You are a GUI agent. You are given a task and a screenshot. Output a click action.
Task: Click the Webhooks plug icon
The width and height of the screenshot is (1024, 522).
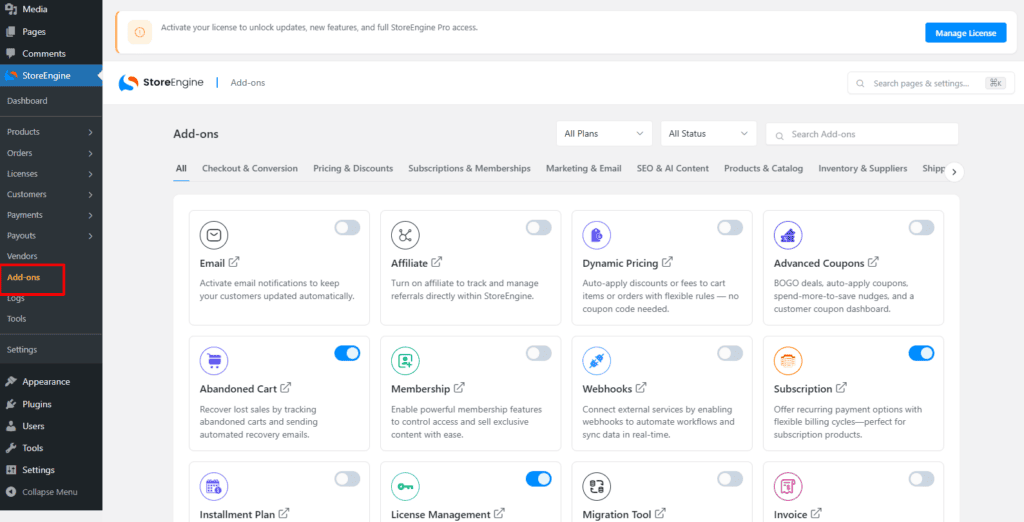point(596,361)
